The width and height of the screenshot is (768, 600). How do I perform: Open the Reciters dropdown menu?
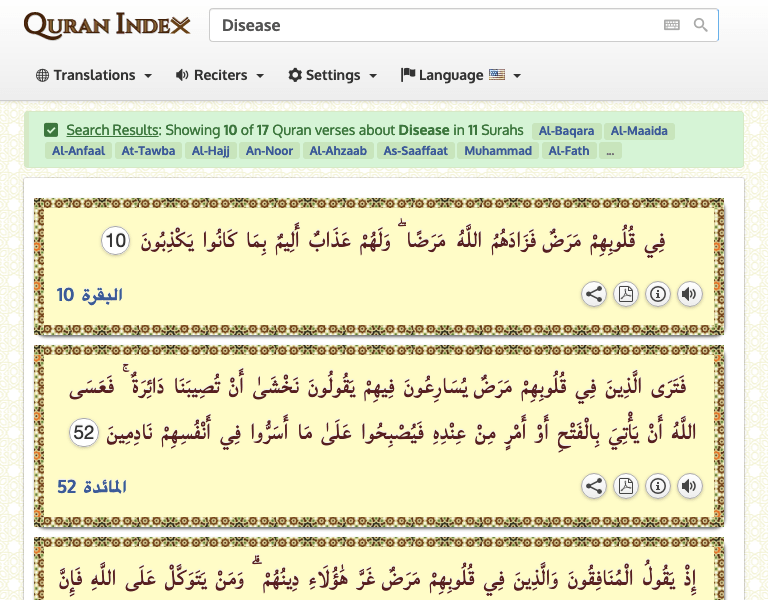[220, 75]
